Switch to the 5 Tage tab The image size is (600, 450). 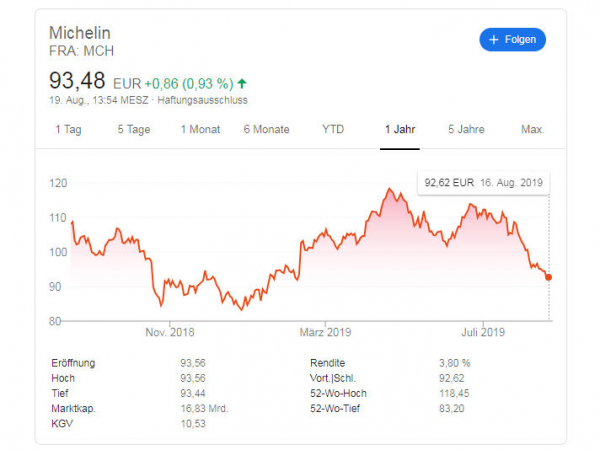tap(134, 129)
